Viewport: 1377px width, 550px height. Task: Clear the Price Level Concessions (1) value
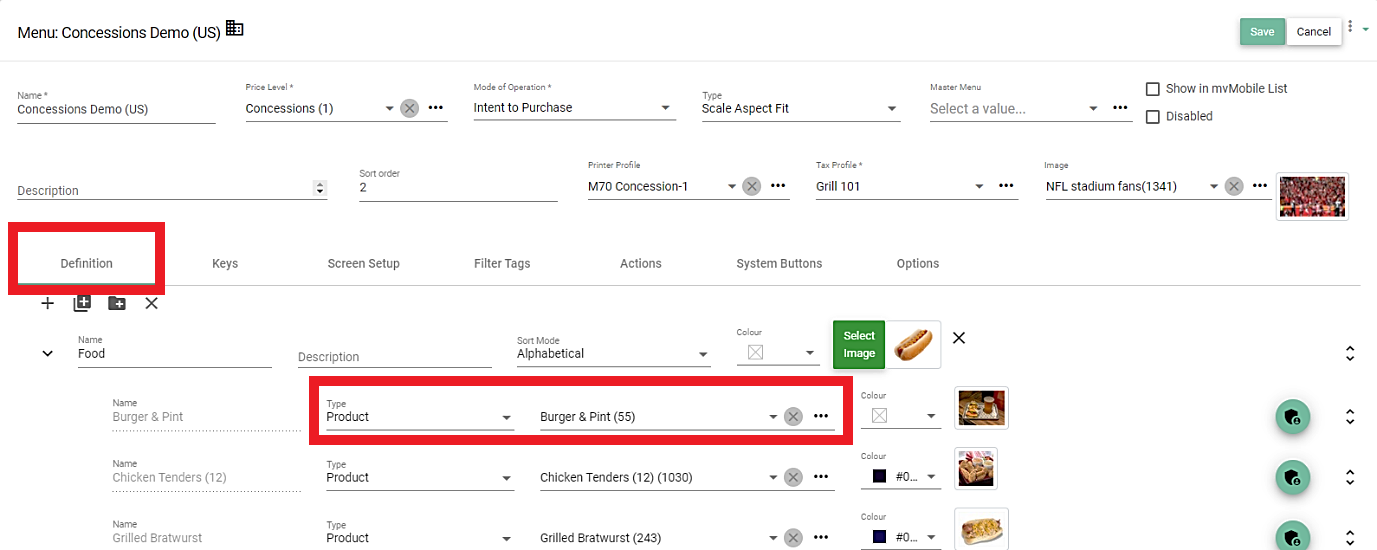click(x=409, y=108)
